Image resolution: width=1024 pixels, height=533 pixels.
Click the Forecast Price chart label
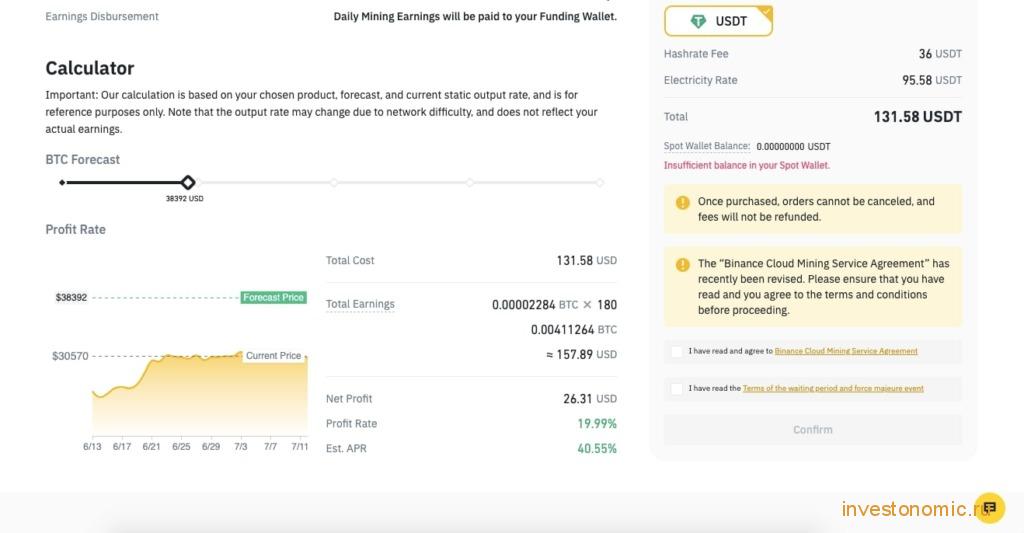[273, 297]
